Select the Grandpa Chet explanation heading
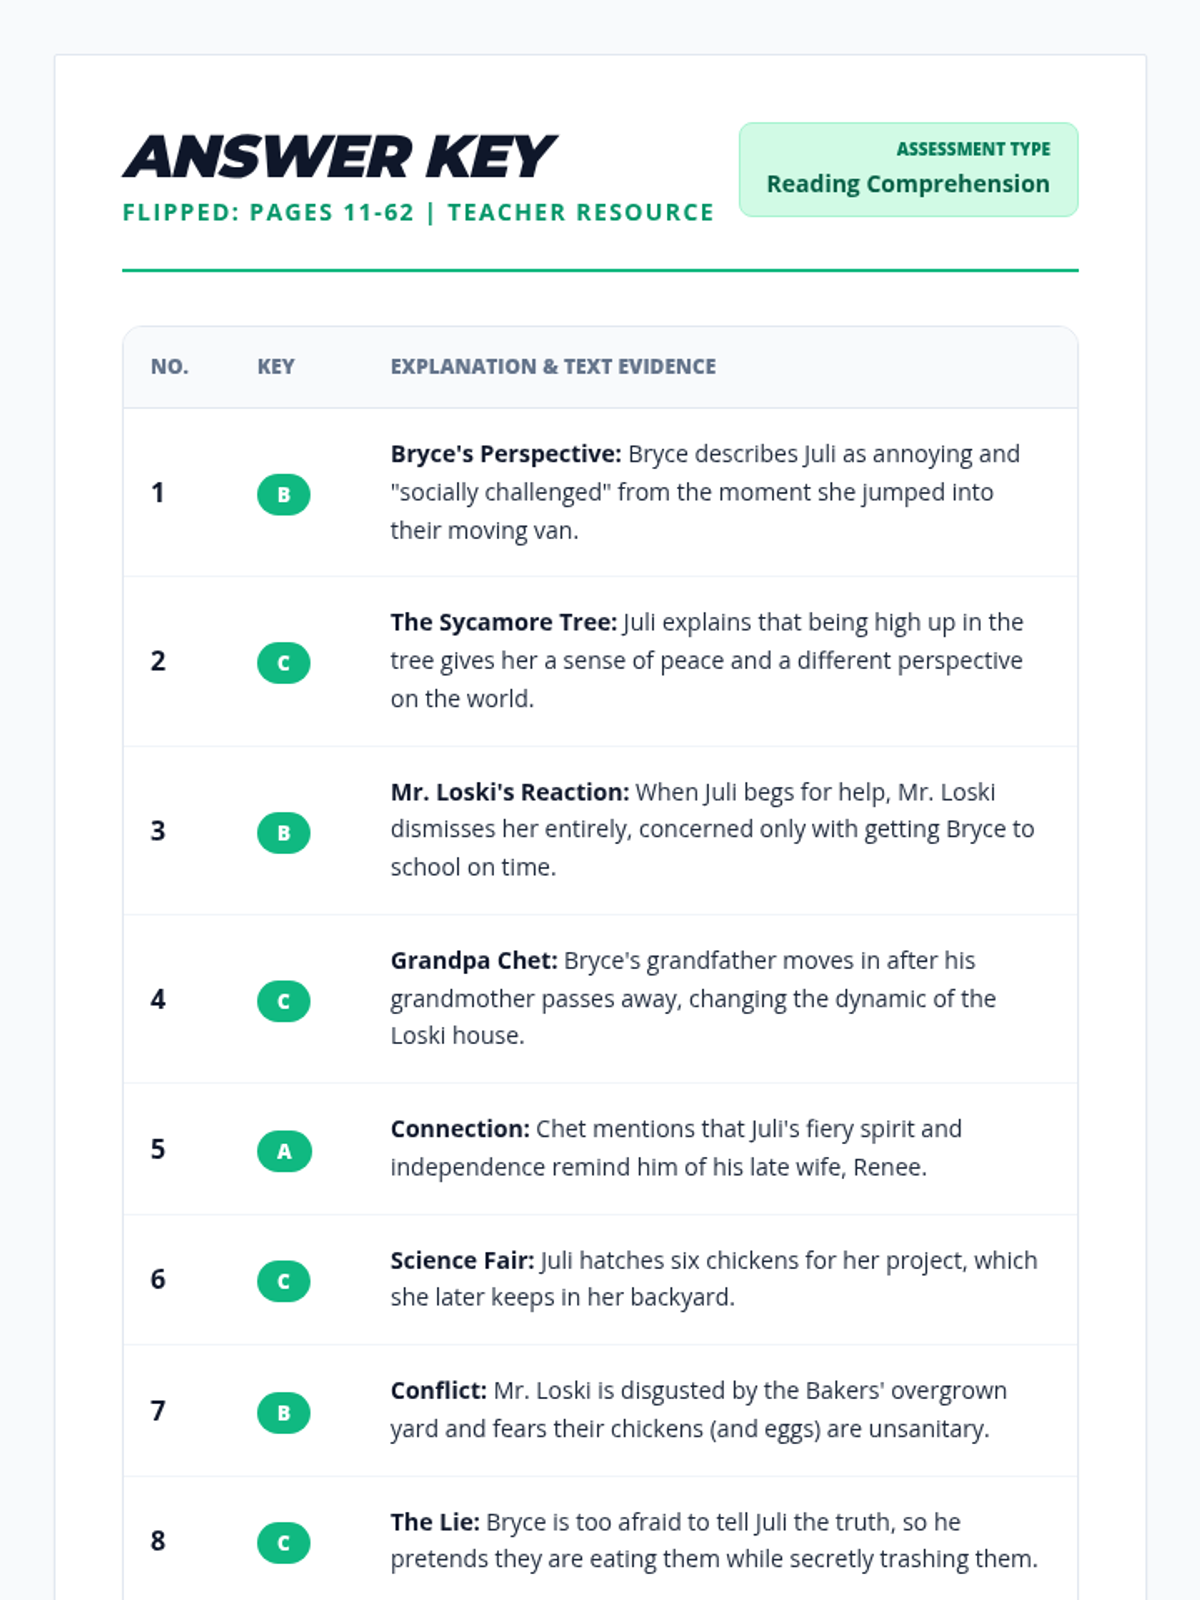 (x=474, y=960)
